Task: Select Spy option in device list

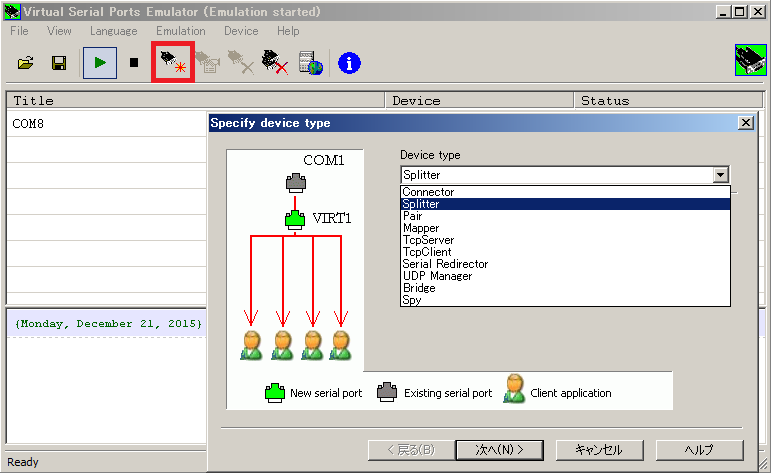Action: pyautogui.click(x=411, y=300)
